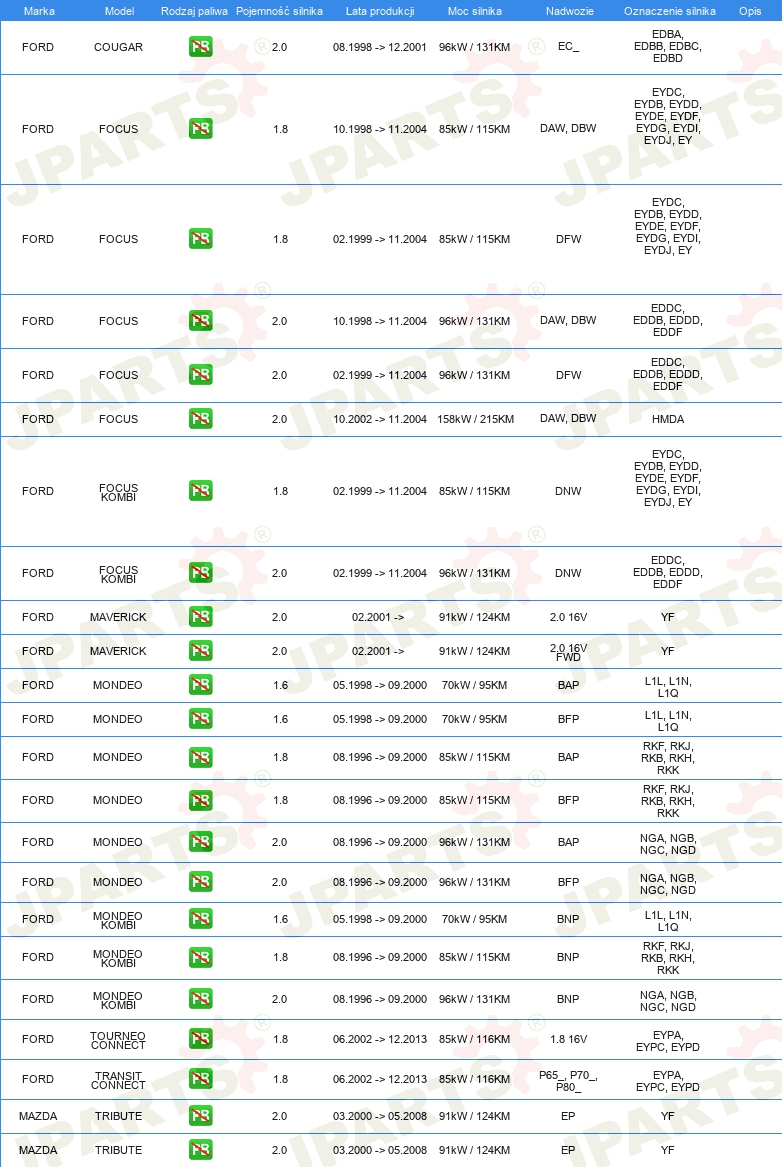Click the petrol icon for Maverick 2.0 16V FWD
Screen dimensions: 782x1167
tap(201, 650)
